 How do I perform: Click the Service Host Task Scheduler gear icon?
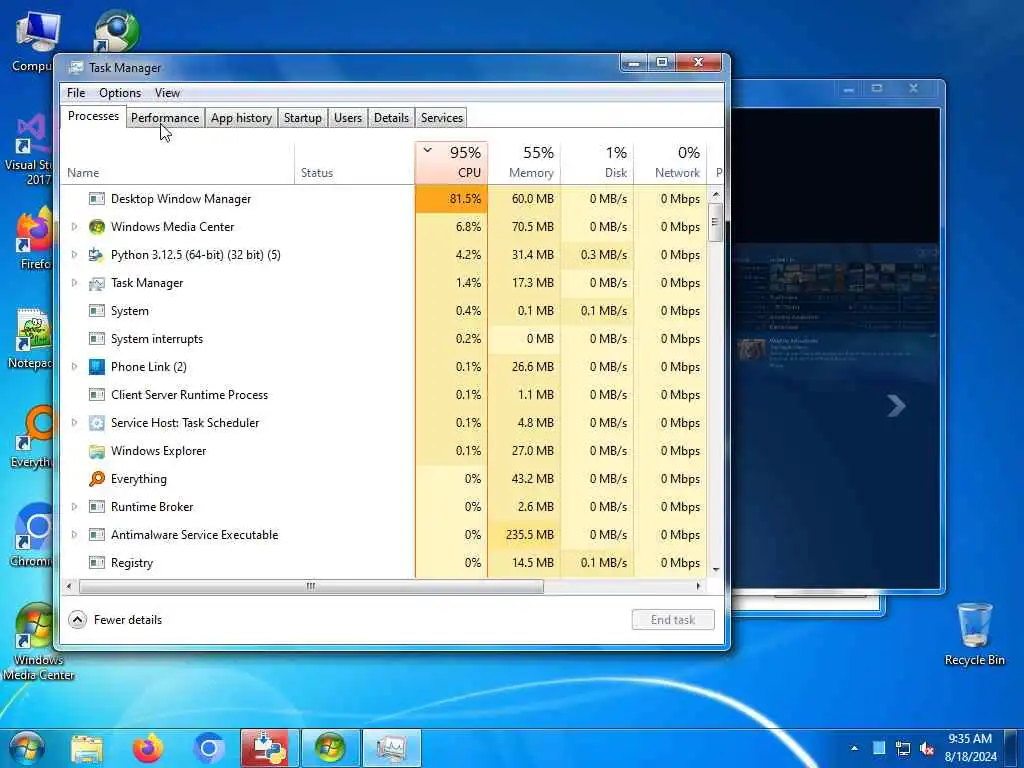pos(97,423)
